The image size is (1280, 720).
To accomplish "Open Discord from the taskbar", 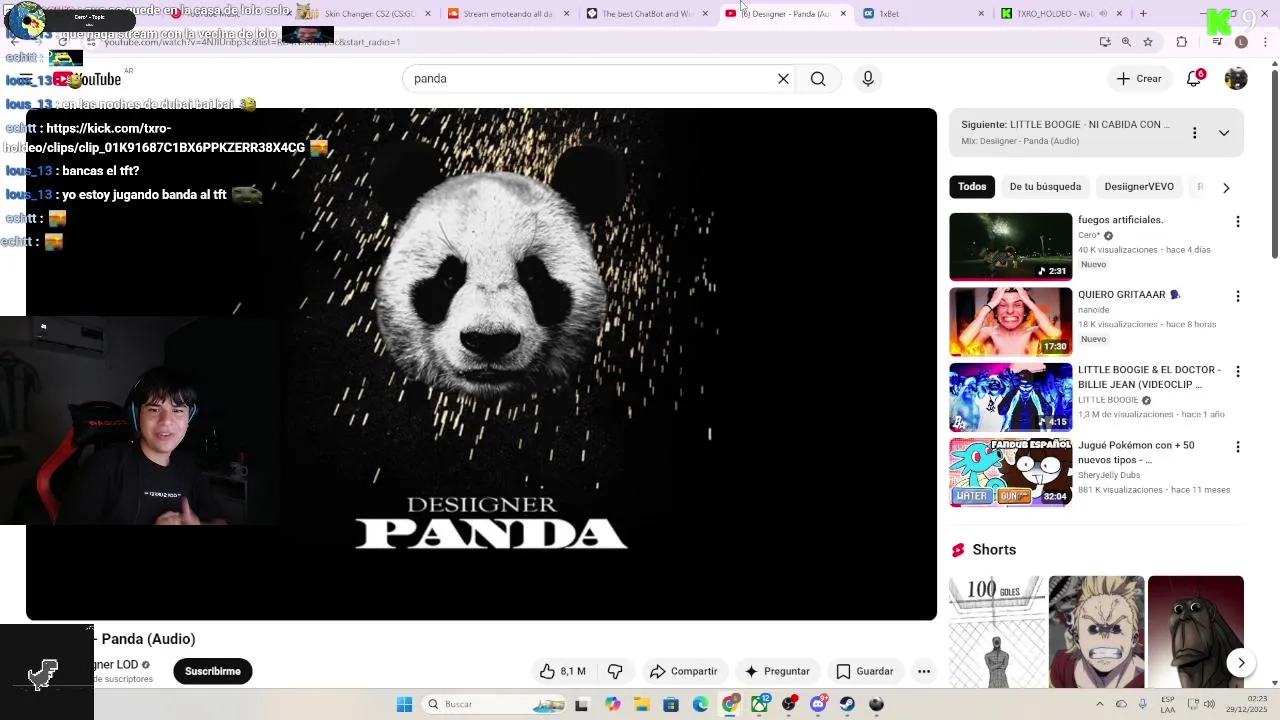I will click(x=818, y=704).
